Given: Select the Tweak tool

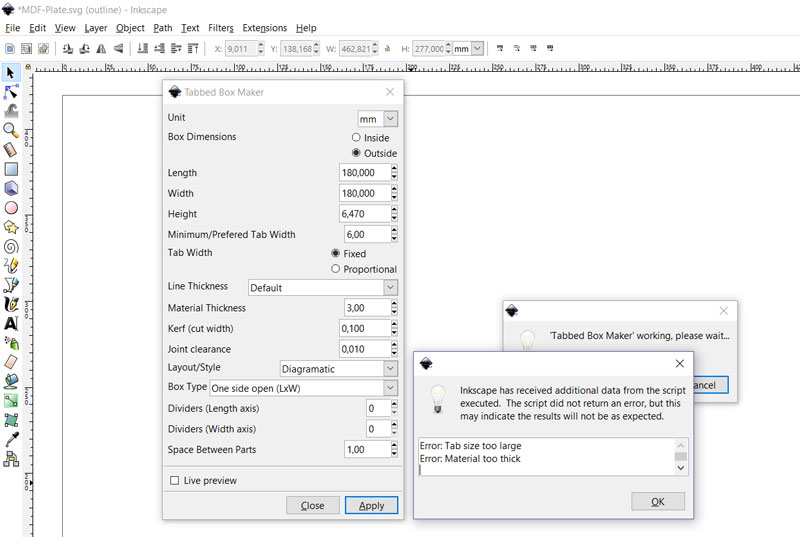Looking at the screenshot, I should point(11,111).
